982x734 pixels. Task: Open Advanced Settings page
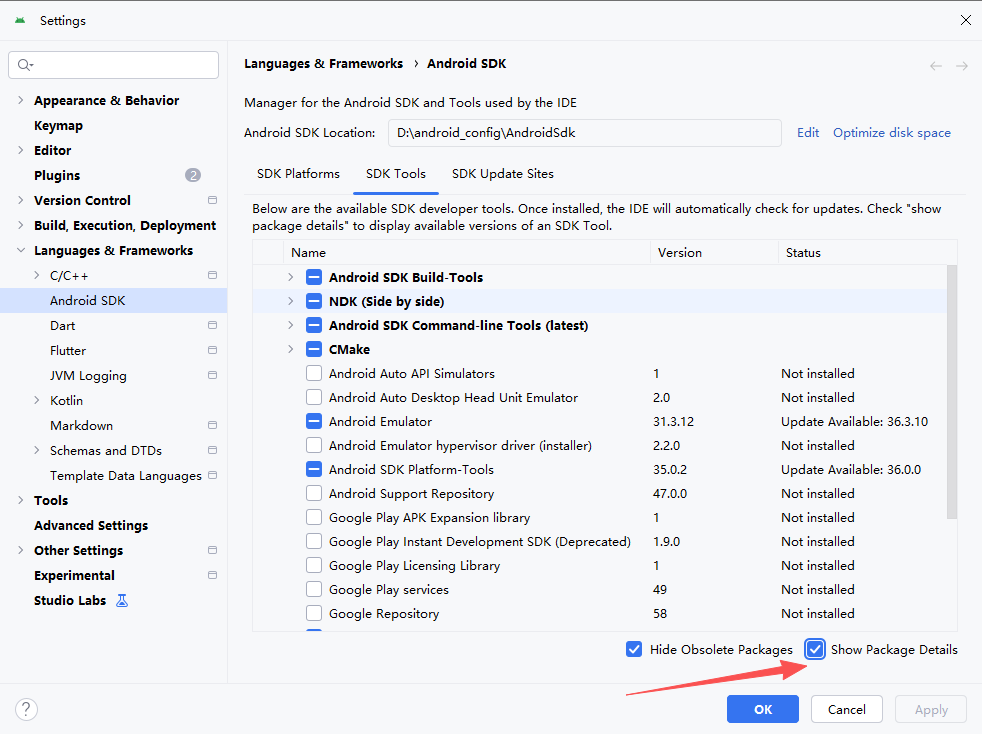[x=91, y=525]
